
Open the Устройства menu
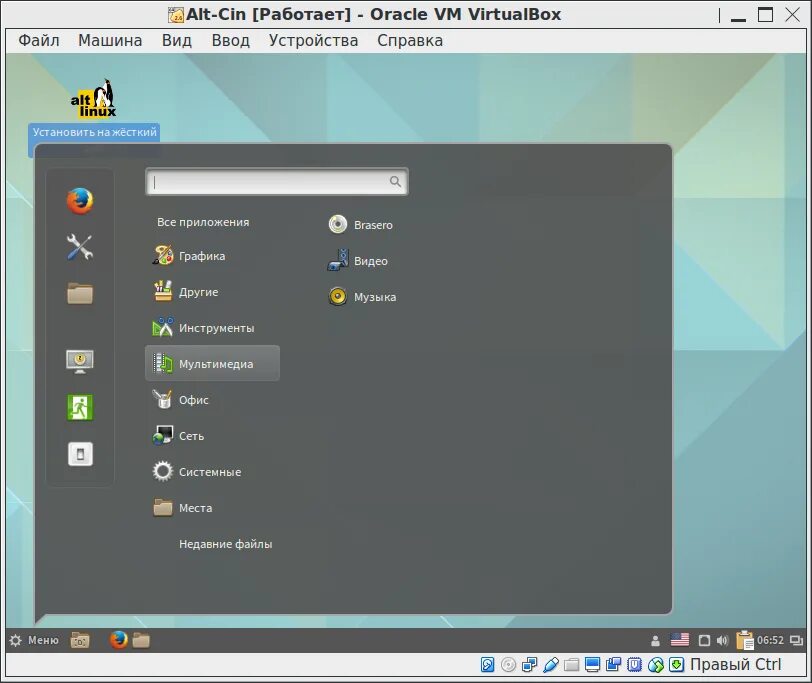coord(313,40)
